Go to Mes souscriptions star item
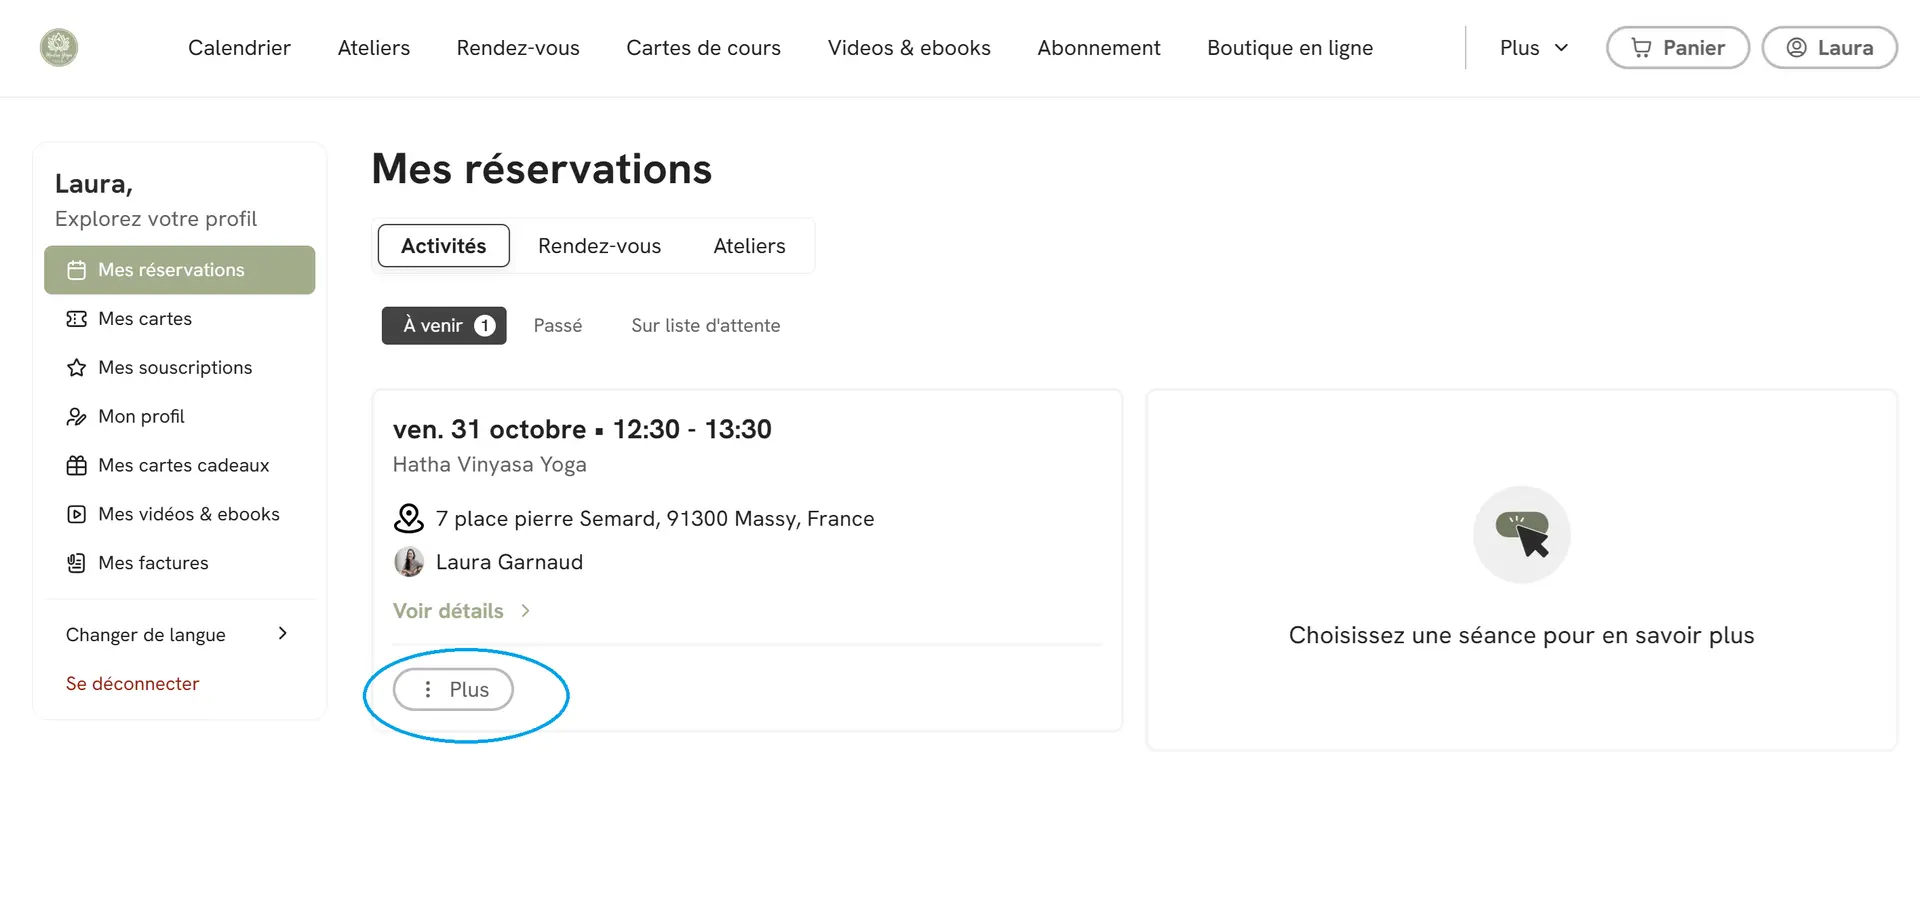Image resolution: width=1920 pixels, height=901 pixels. tap(175, 368)
